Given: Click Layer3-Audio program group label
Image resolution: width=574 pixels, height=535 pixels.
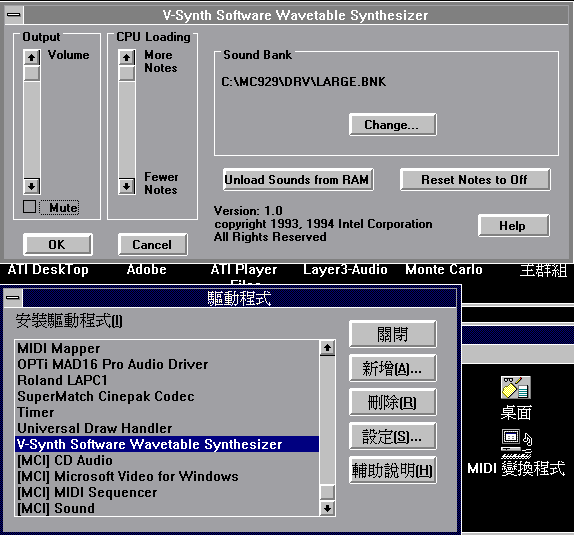Looking at the screenshot, I should (x=345, y=270).
